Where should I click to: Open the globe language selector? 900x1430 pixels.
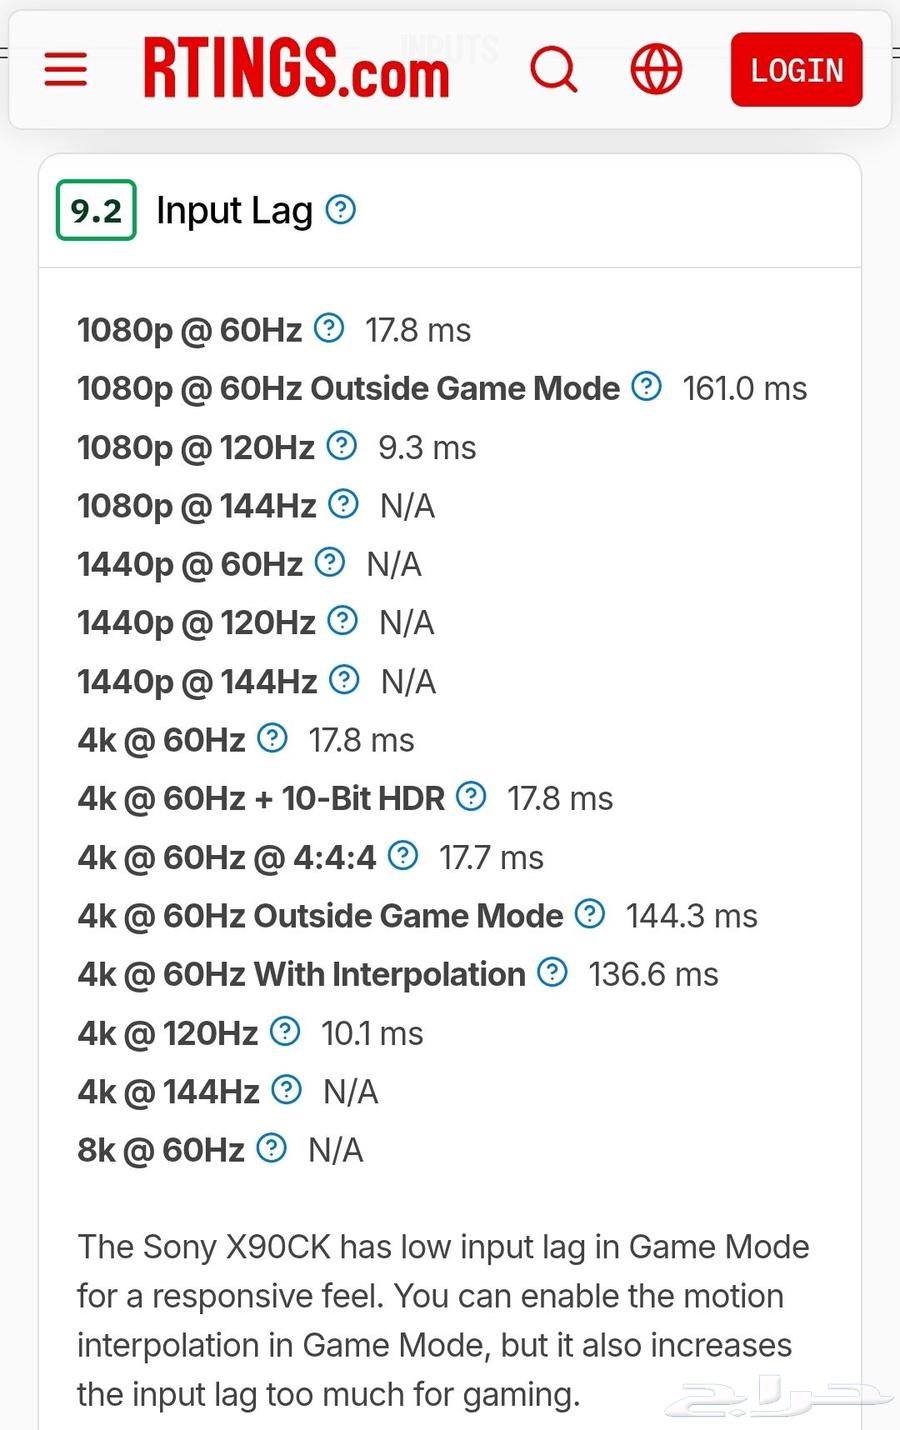coord(656,70)
